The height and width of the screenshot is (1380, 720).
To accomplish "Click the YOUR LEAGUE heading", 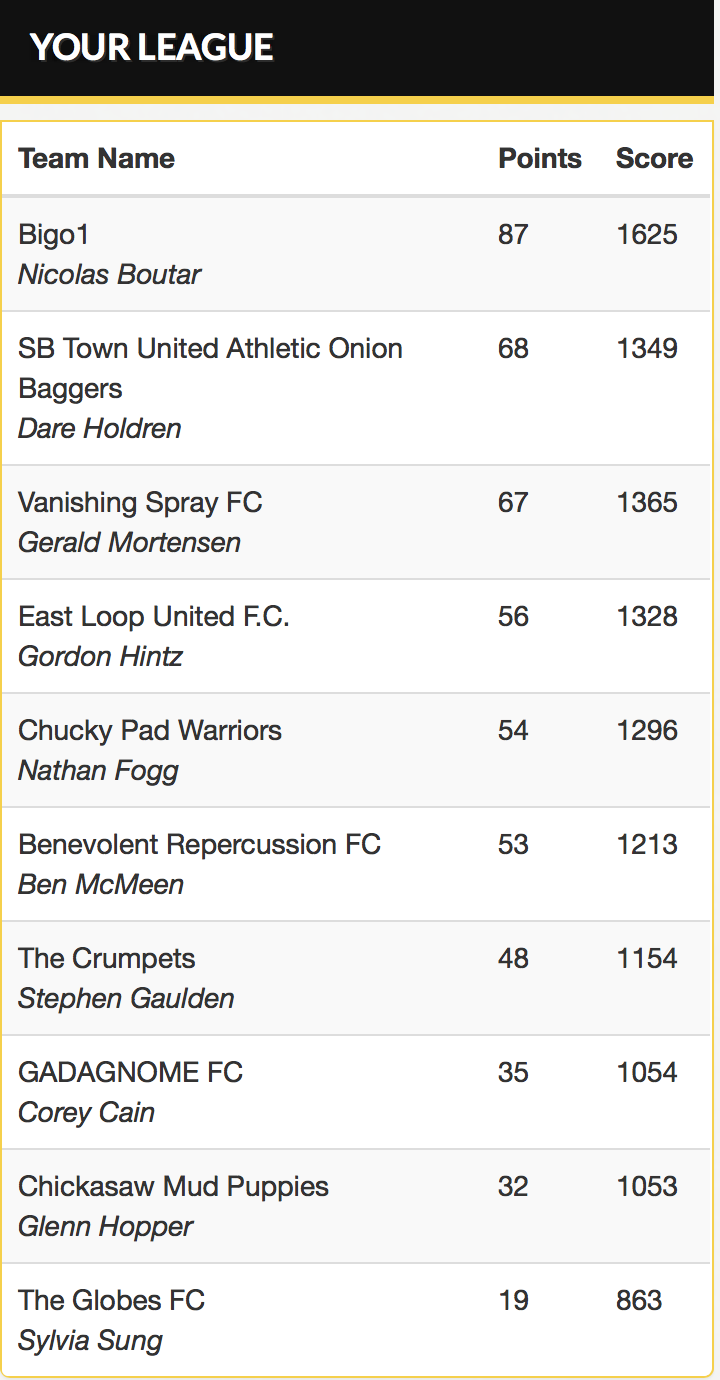I will [x=152, y=47].
